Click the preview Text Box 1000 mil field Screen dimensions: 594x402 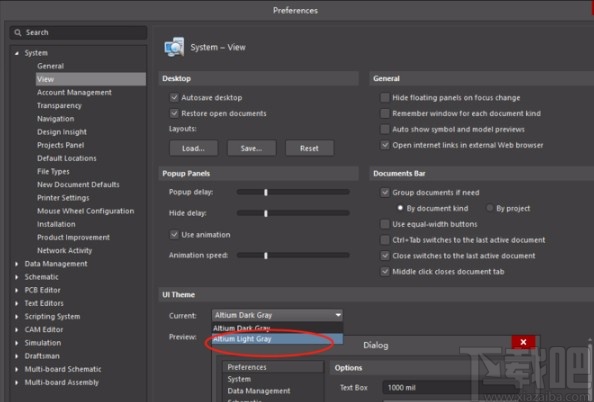tap(450, 388)
